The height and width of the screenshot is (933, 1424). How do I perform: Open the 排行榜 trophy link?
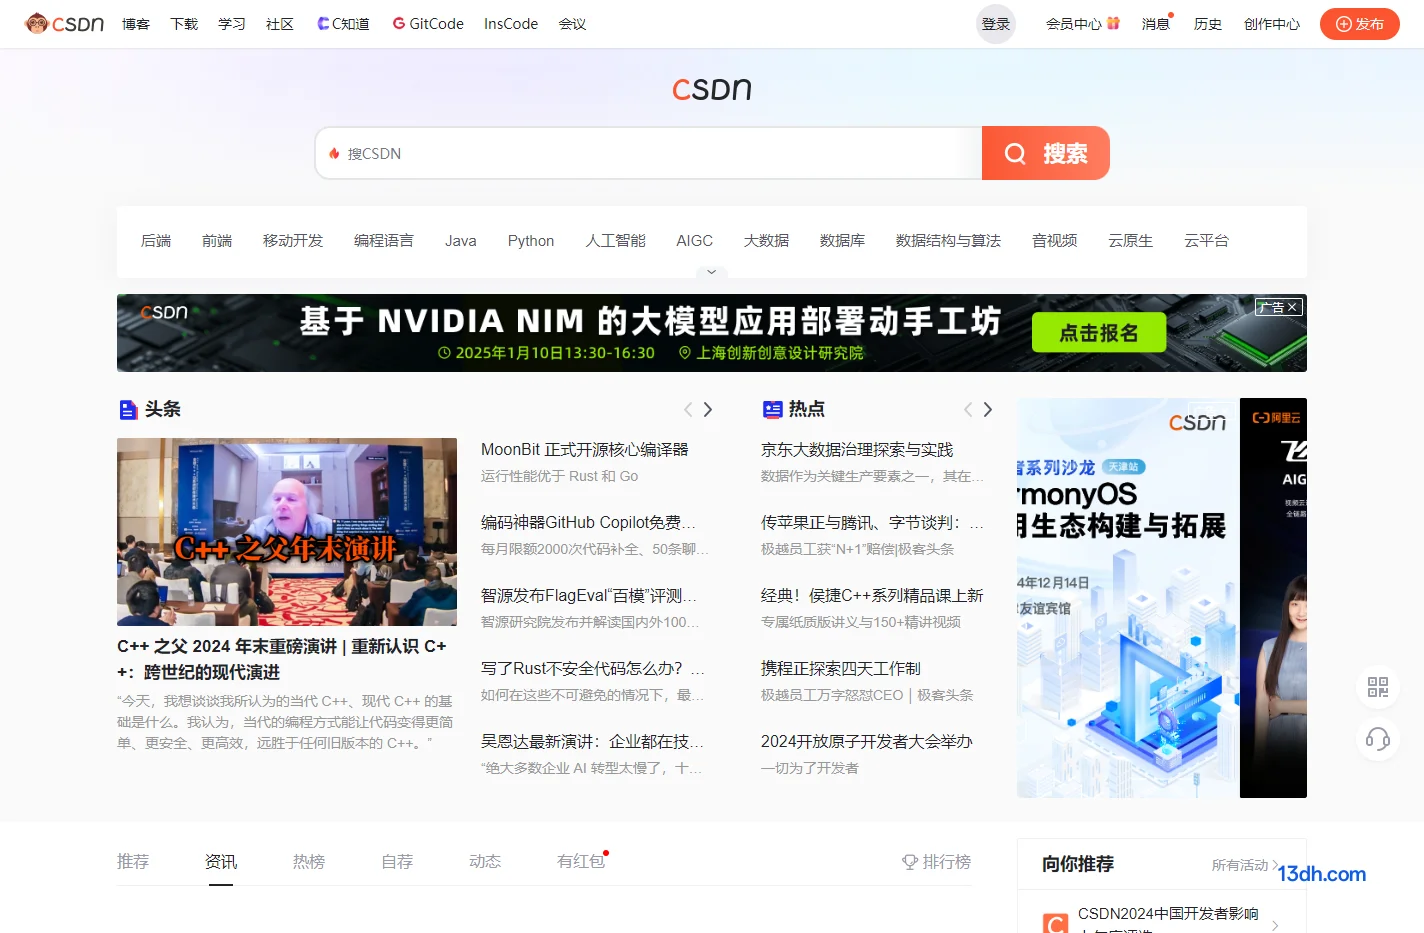936,862
